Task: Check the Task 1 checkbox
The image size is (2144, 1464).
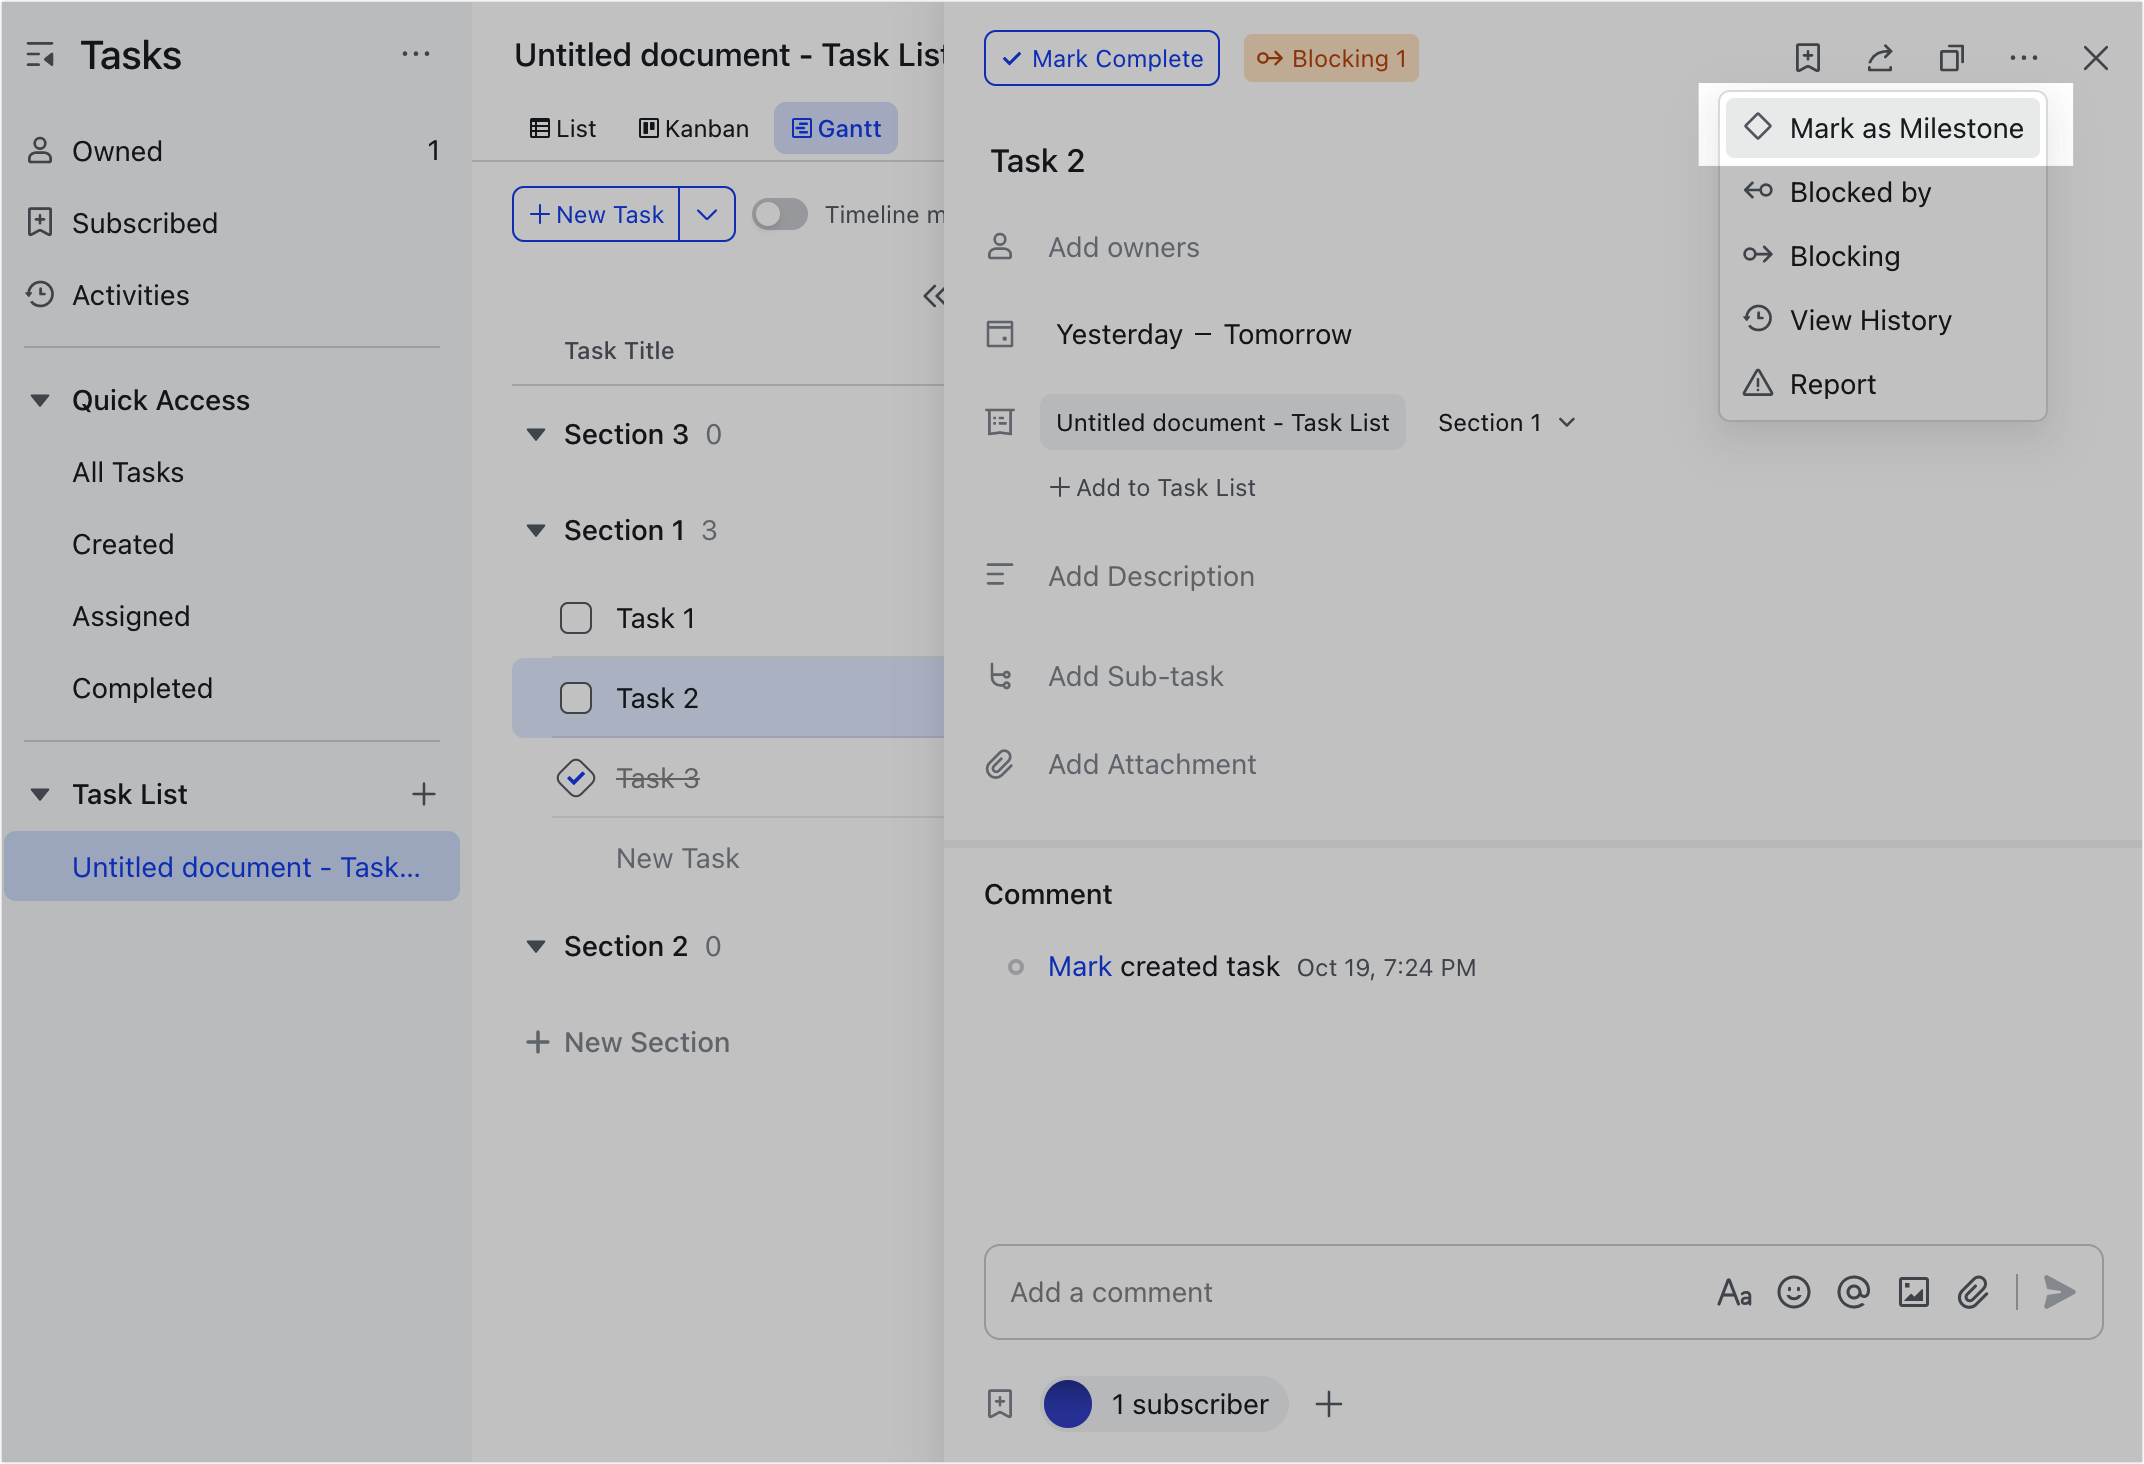Action: [576, 618]
